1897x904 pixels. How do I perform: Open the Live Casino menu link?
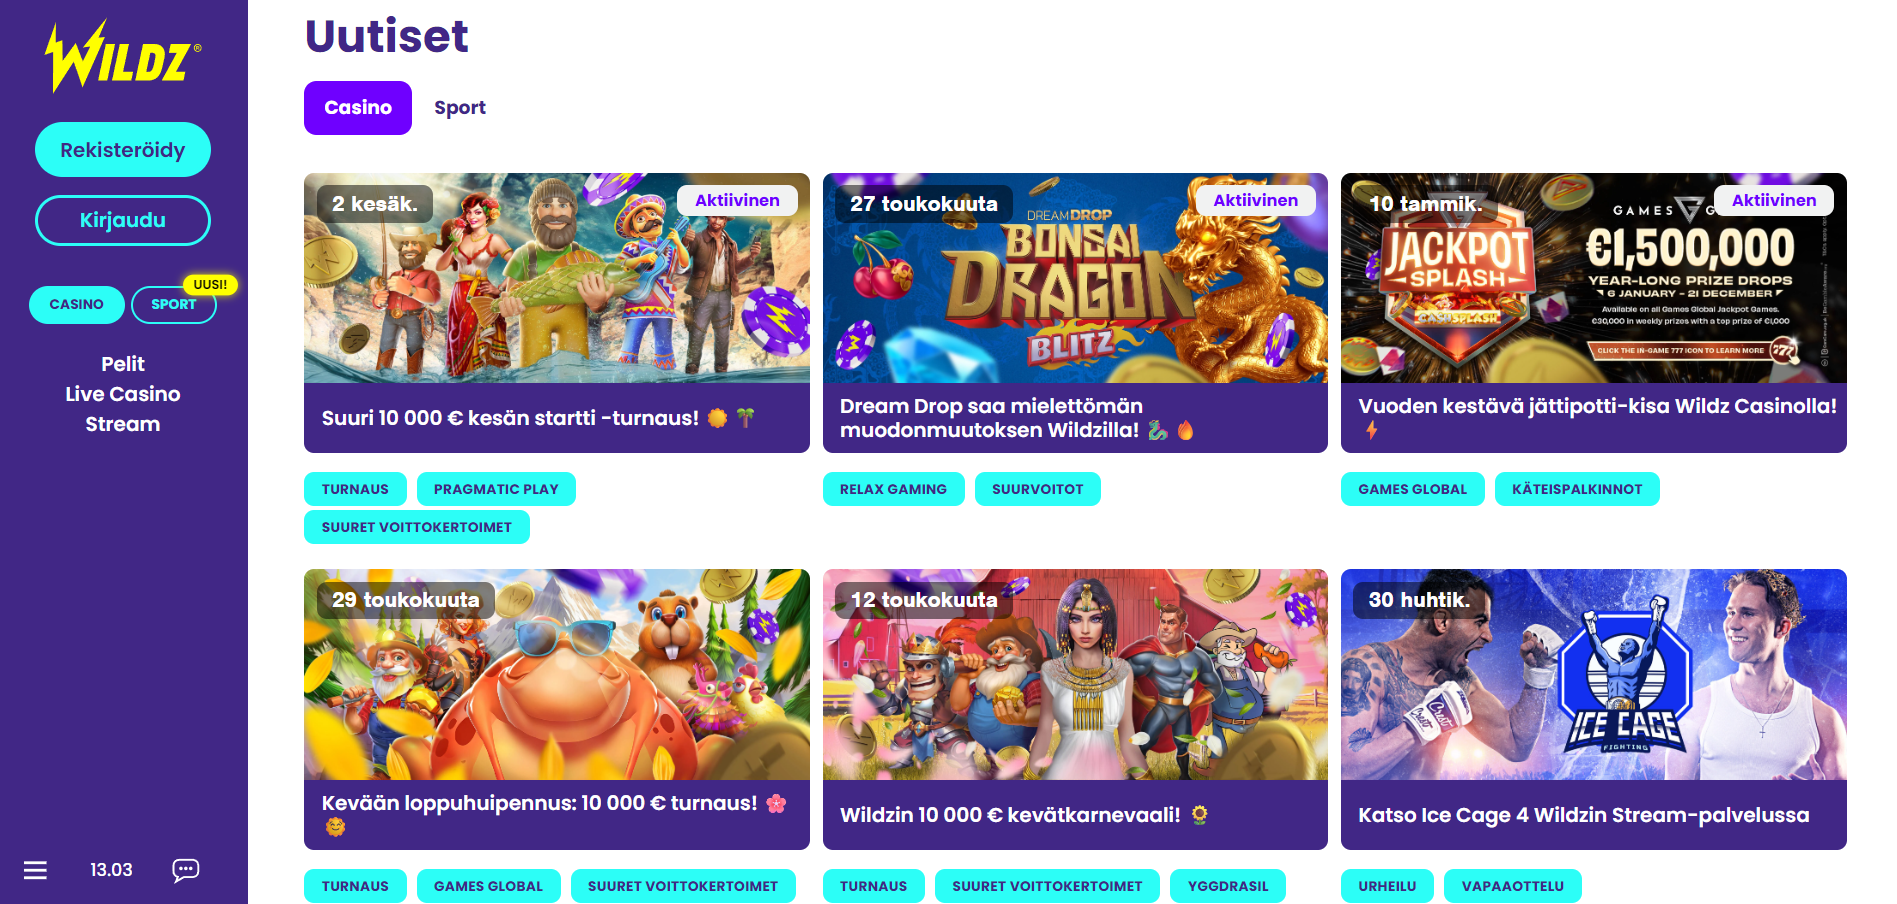[x=123, y=394]
